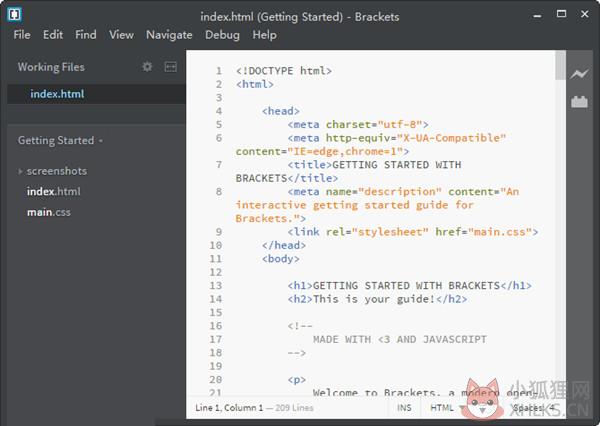The width and height of the screenshot is (600, 426).
Task: Click line number 5 in gutter
Action: (x=219, y=124)
